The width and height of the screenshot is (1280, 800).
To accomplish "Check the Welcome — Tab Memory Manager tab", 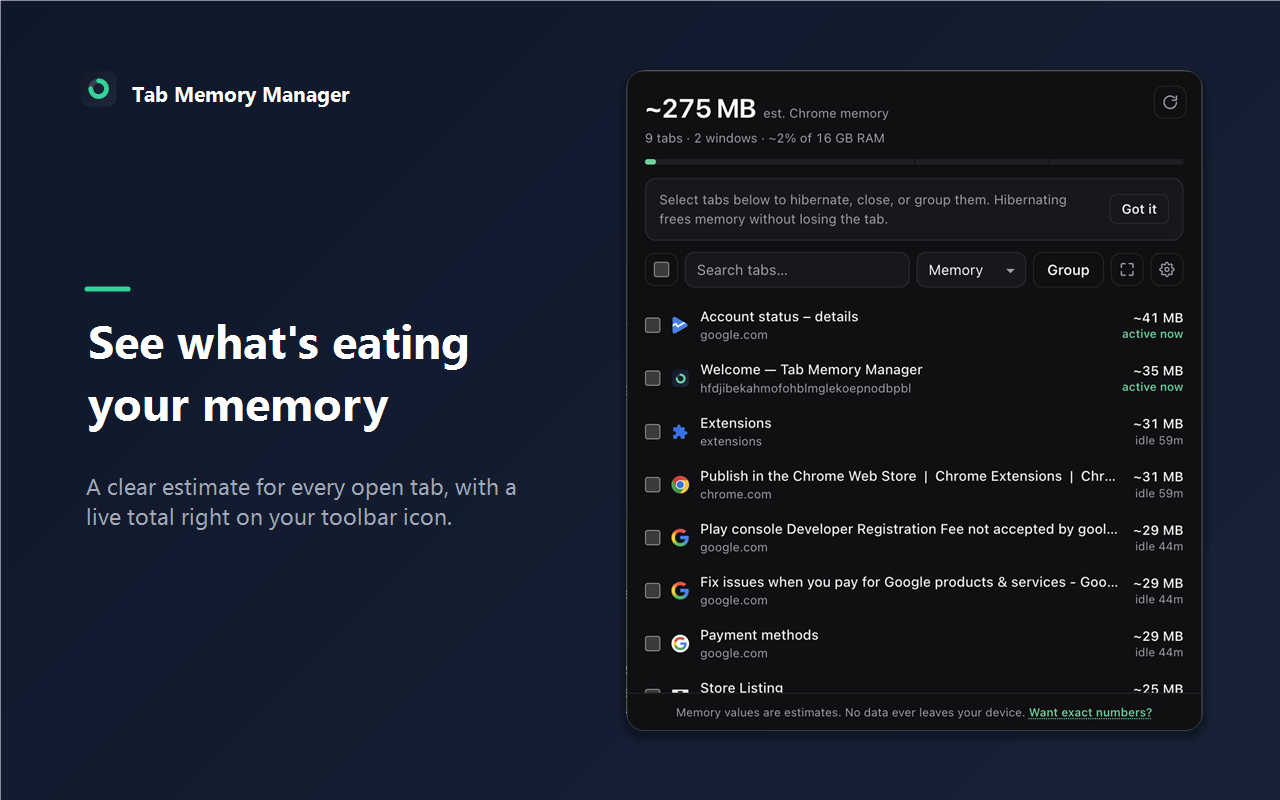I will pos(653,378).
